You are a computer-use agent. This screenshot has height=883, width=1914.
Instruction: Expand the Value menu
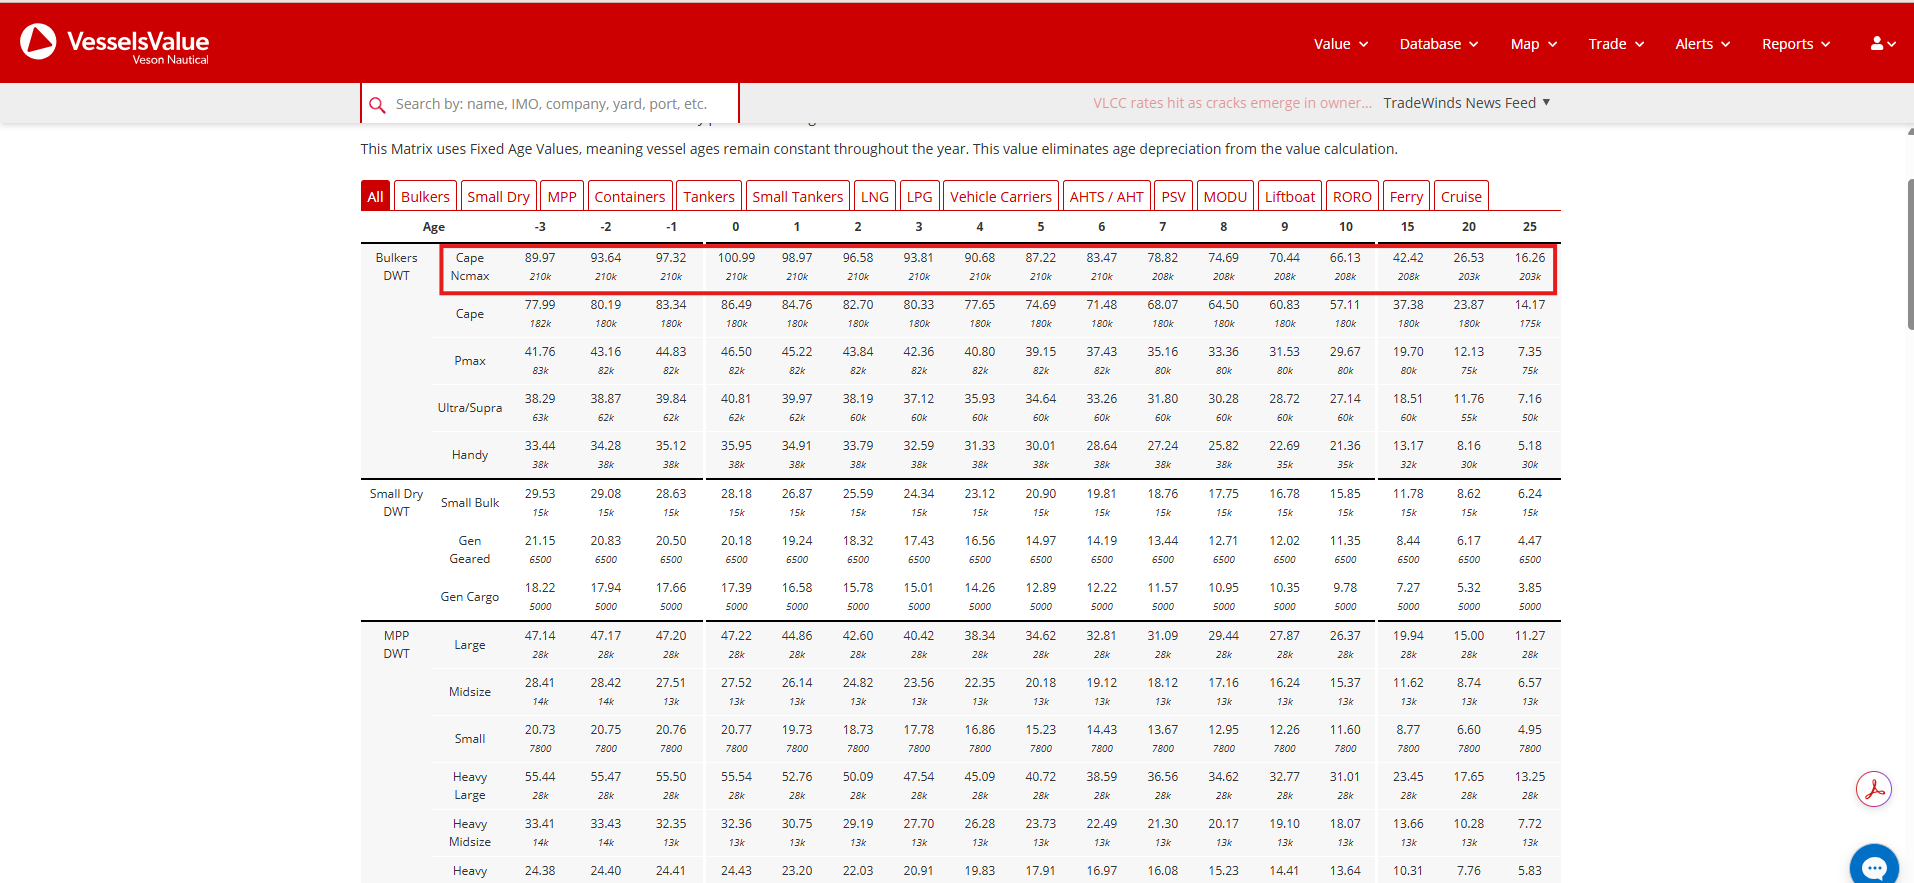[1341, 44]
